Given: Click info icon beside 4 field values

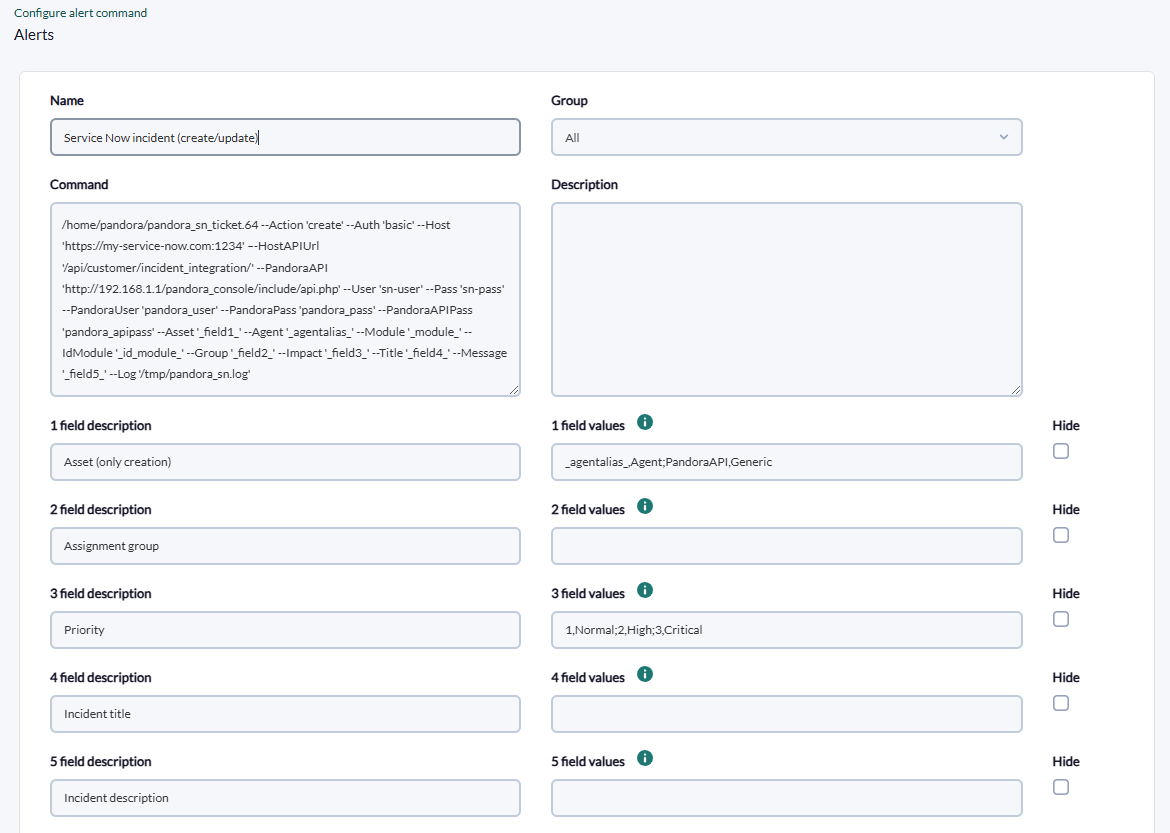Looking at the screenshot, I should 645,674.
